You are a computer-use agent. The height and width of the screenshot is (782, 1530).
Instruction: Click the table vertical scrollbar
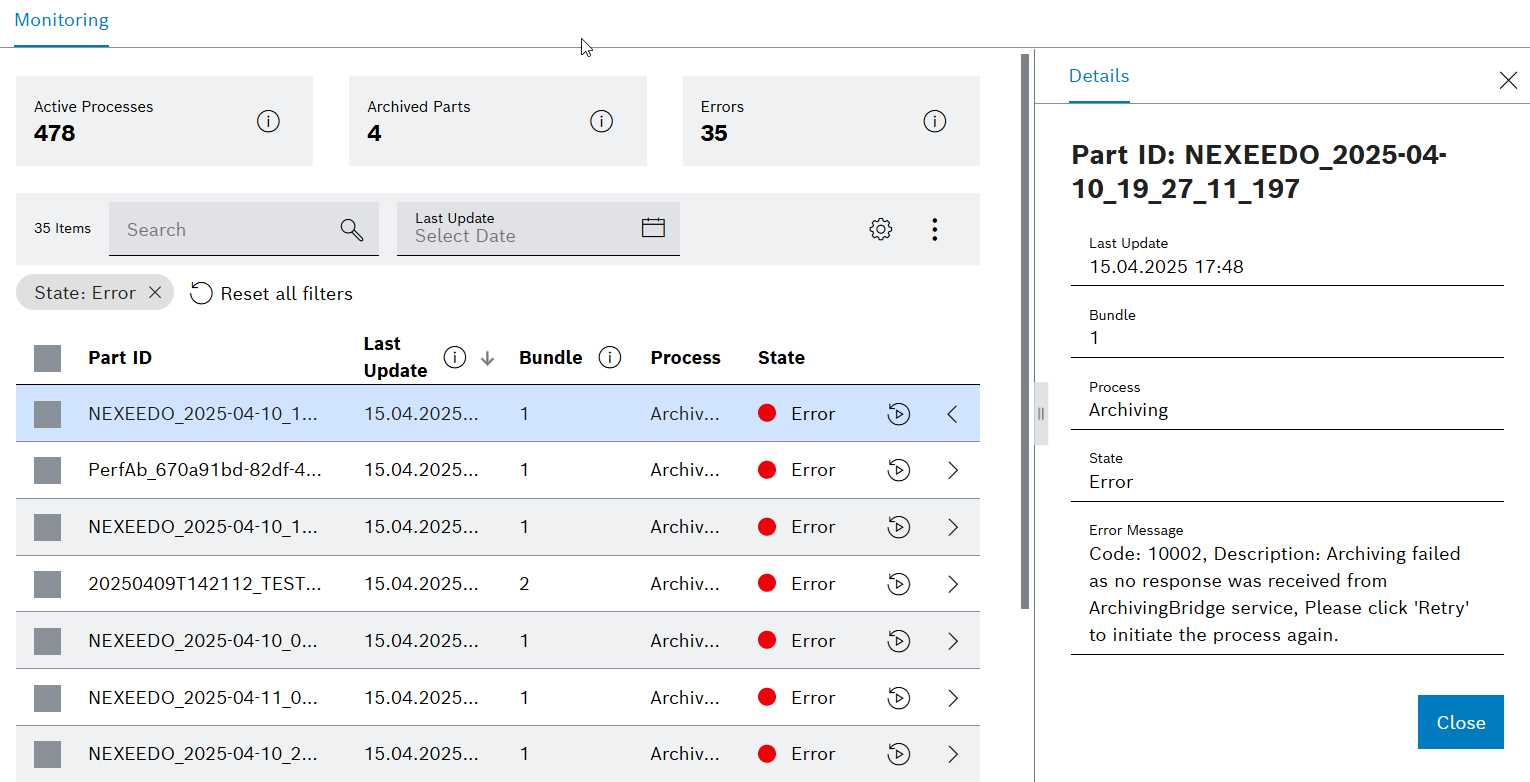(1025, 330)
